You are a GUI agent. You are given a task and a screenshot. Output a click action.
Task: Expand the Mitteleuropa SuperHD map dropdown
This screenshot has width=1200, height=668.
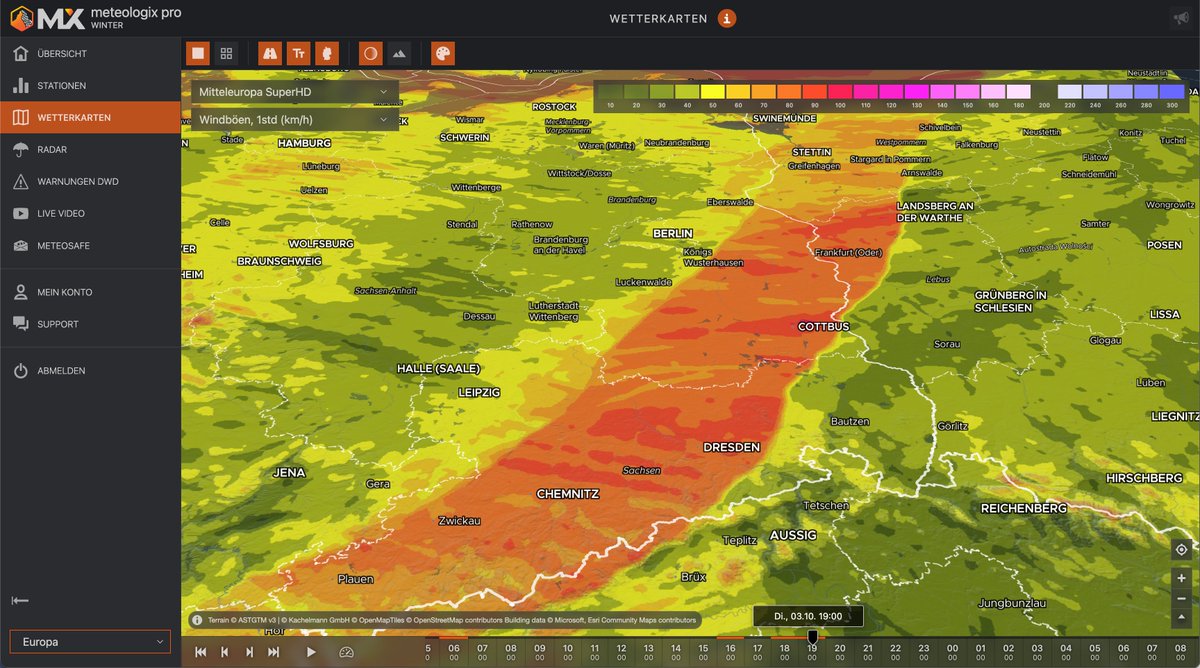click(x=294, y=91)
